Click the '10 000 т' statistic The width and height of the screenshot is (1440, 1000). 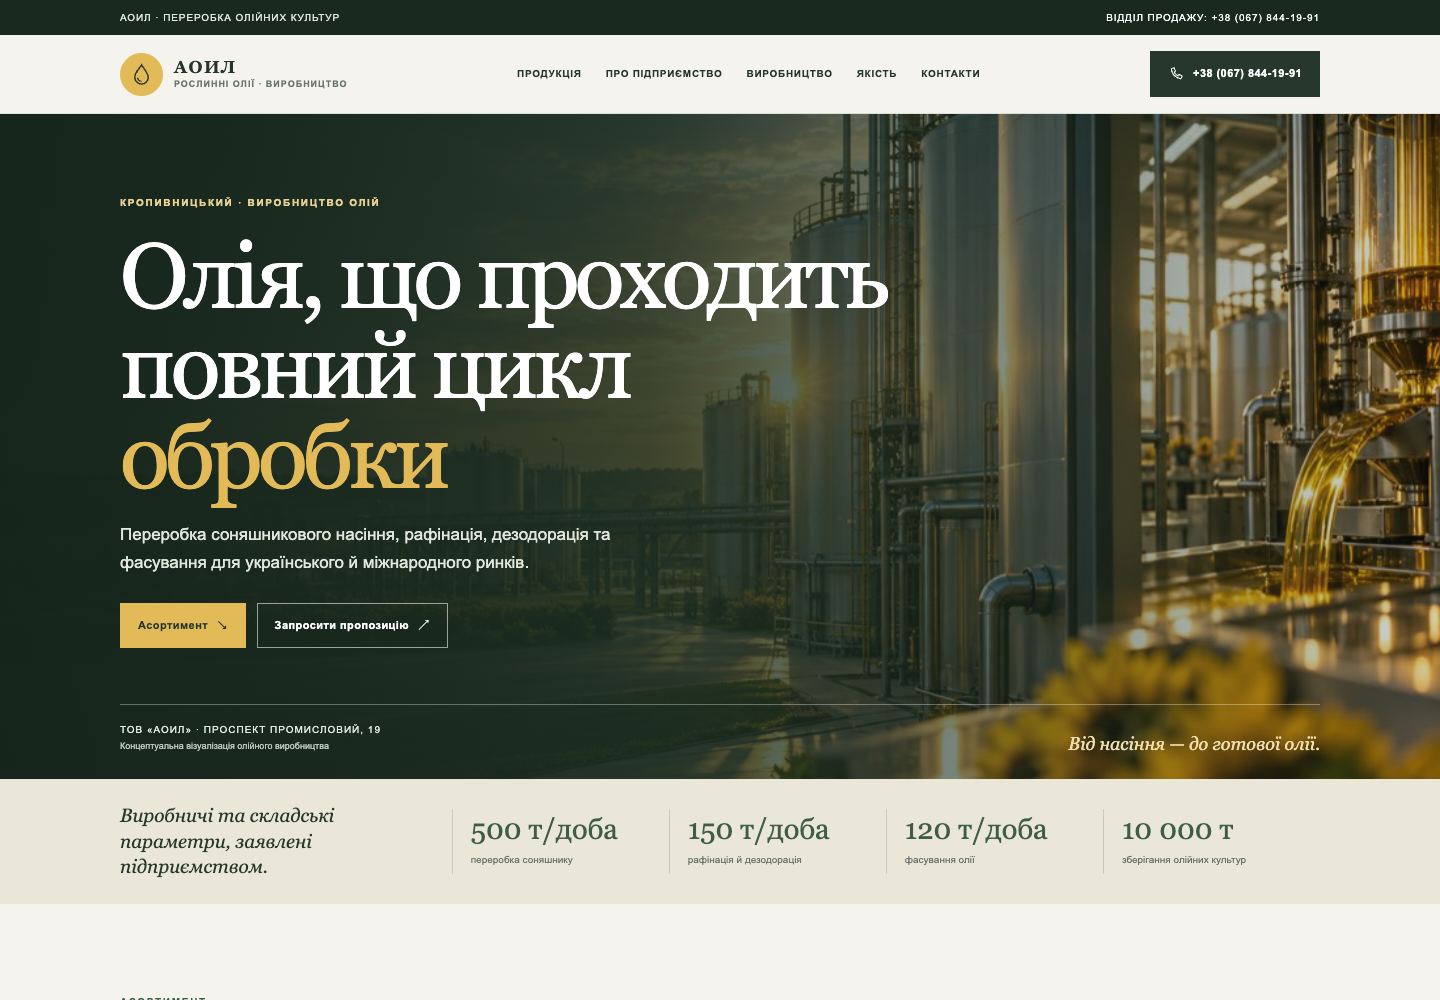pyautogui.click(x=1178, y=830)
